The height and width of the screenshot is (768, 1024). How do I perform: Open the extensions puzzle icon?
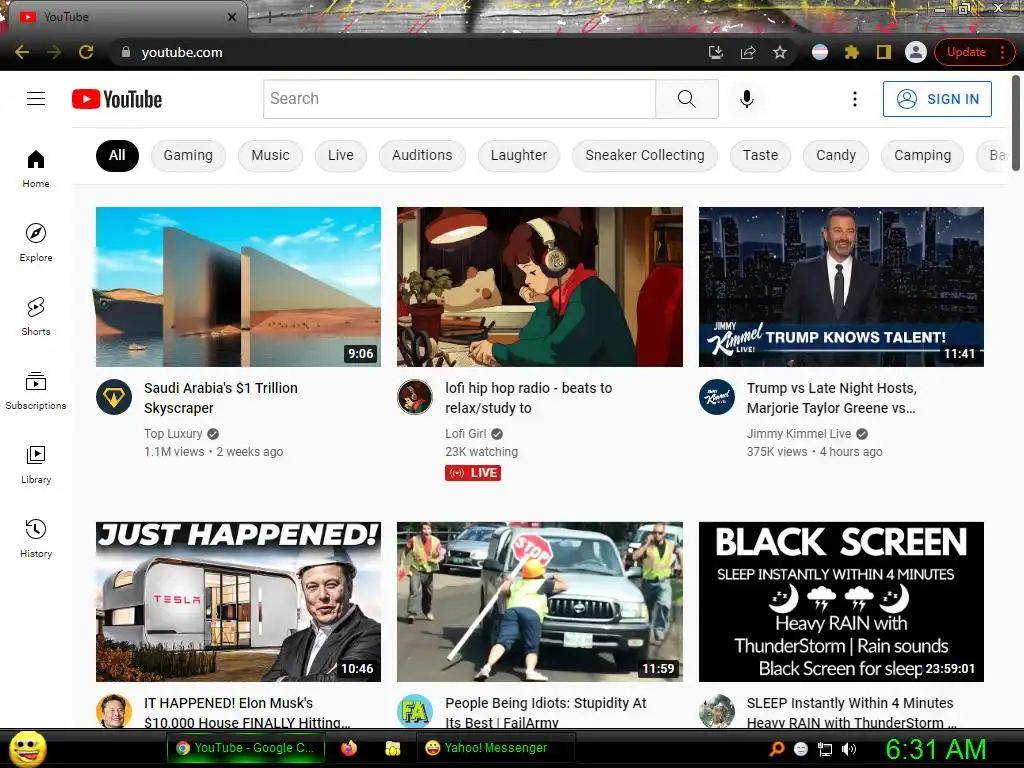852,52
